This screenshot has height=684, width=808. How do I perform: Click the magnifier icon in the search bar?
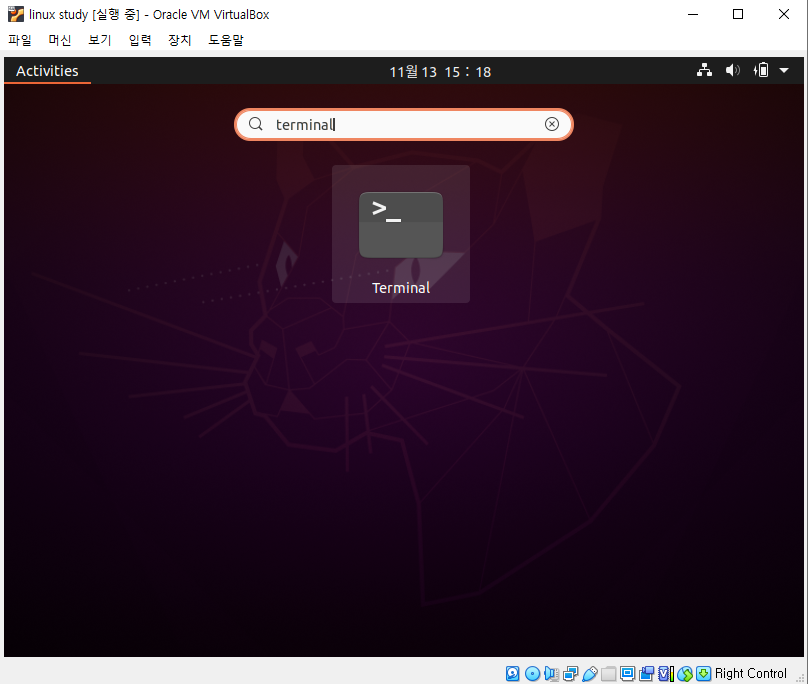tap(256, 124)
